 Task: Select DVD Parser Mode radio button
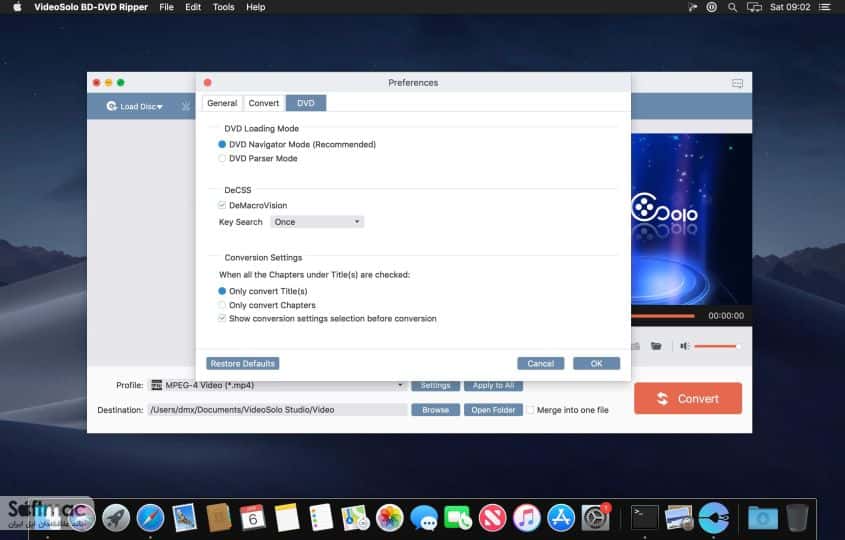(x=222, y=158)
